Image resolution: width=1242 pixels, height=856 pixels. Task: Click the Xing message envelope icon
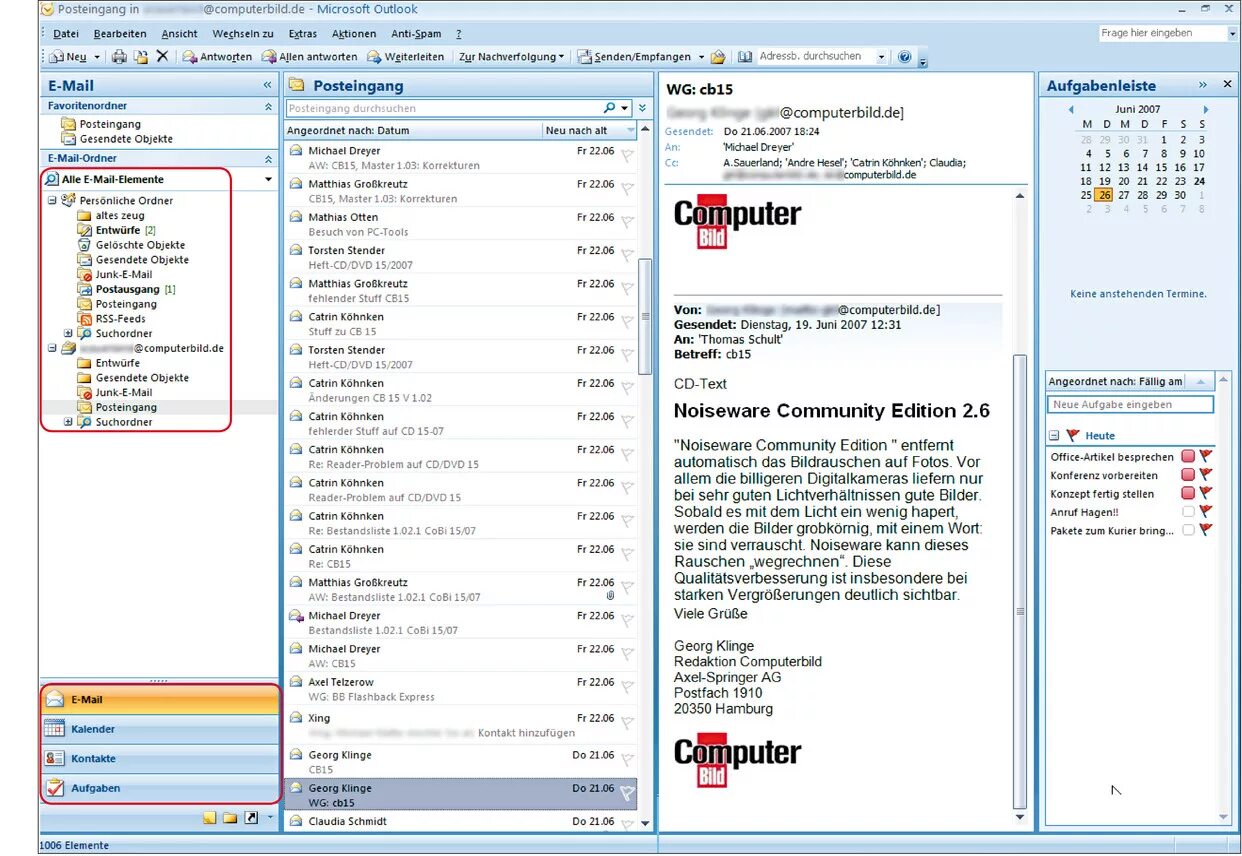pos(296,717)
